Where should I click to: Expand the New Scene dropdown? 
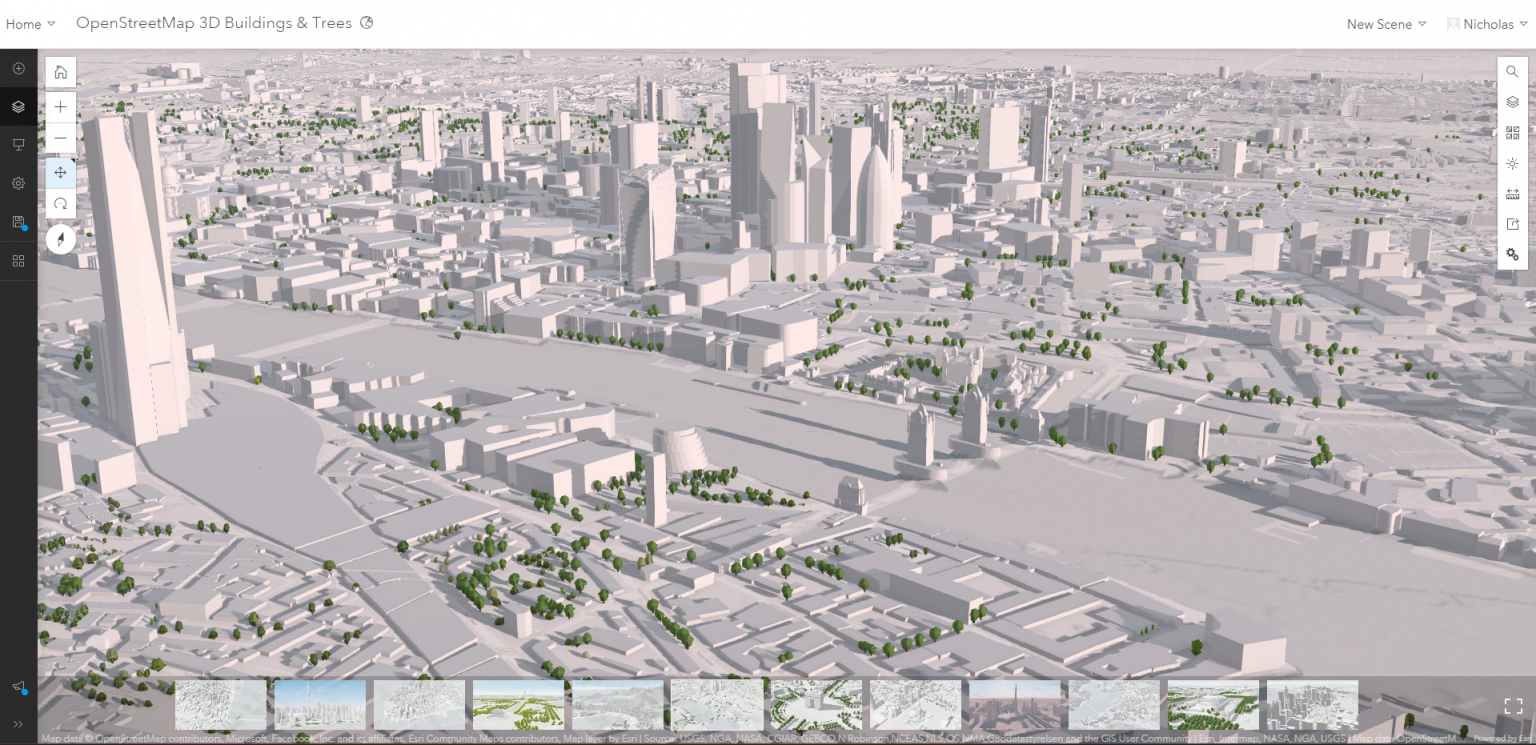(x=1386, y=24)
